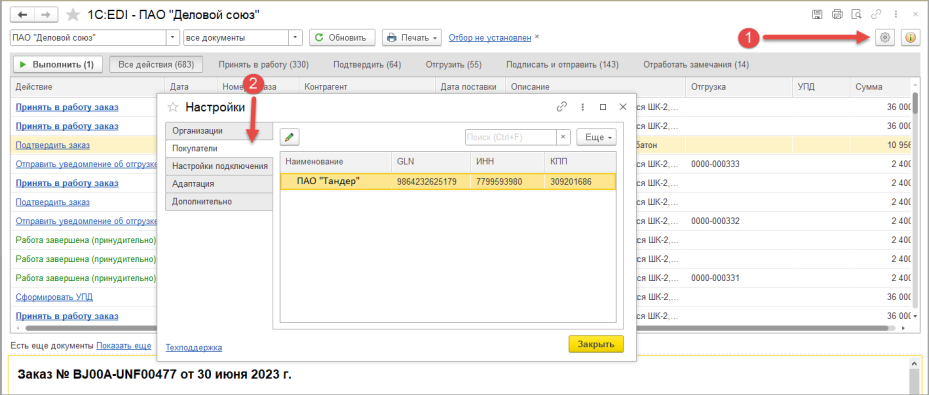Viewport: 929px width, 395px height.
Task: Switch to 'Отработать замечания (14)' tab
Action: click(x=696, y=64)
